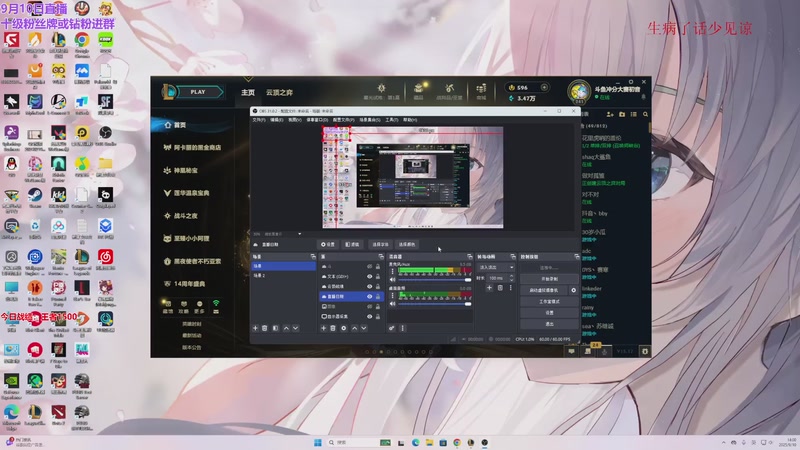Toggle visibility of the highlighted selected source
This screenshot has height=450, width=800.
click(369, 296)
